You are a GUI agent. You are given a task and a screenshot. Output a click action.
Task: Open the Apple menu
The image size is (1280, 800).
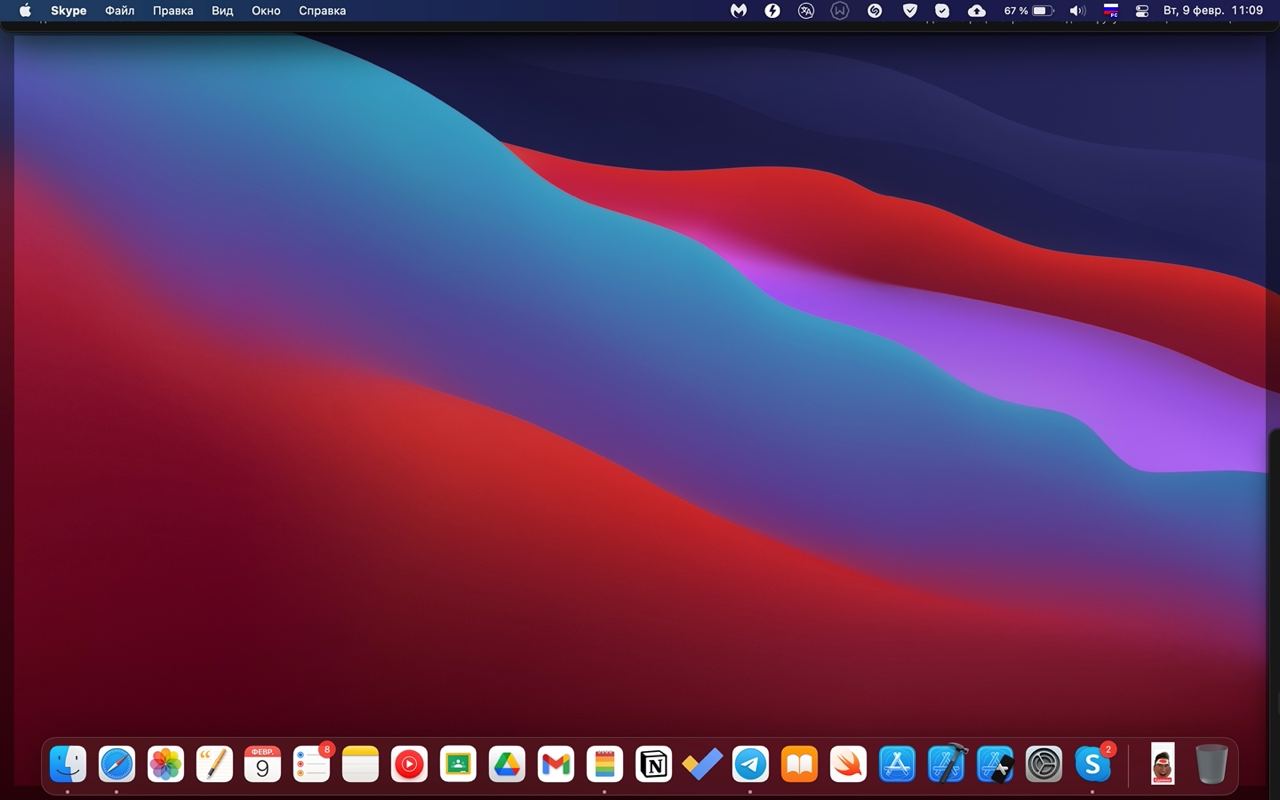pyautogui.click(x=25, y=10)
